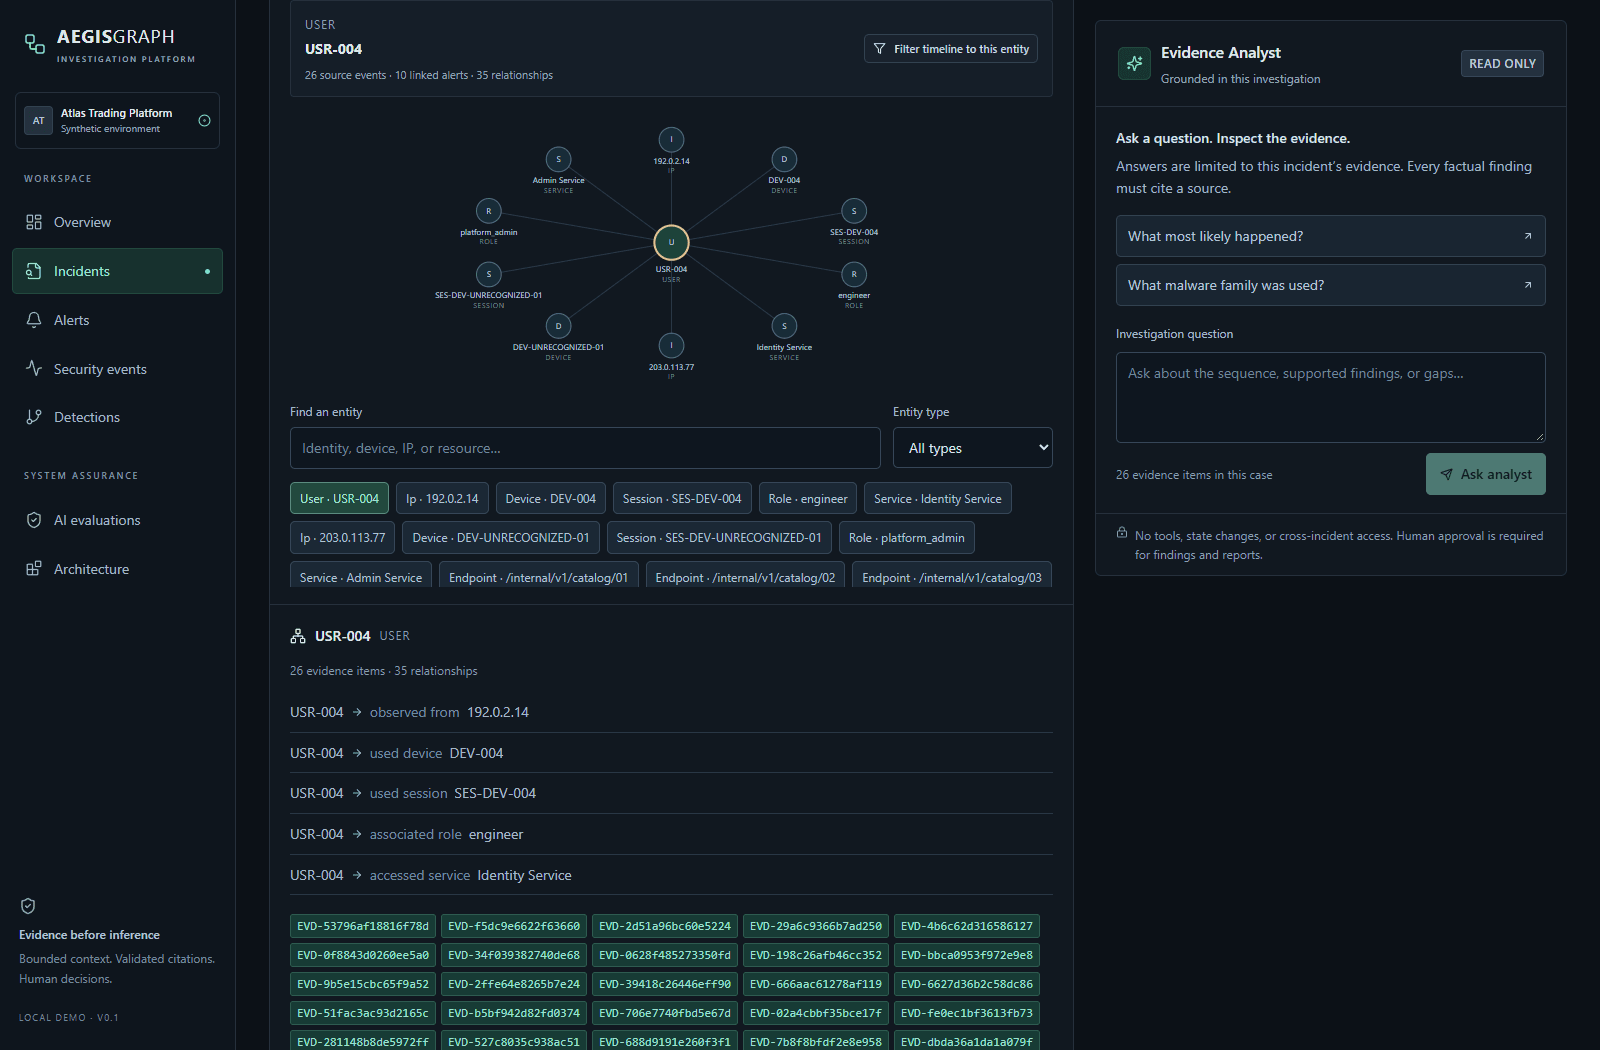The height and width of the screenshot is (1050, 1600).
Task: Select the SES-DEV-UNRECOGNIZED-01 session graph node
Action: [489, 274]
